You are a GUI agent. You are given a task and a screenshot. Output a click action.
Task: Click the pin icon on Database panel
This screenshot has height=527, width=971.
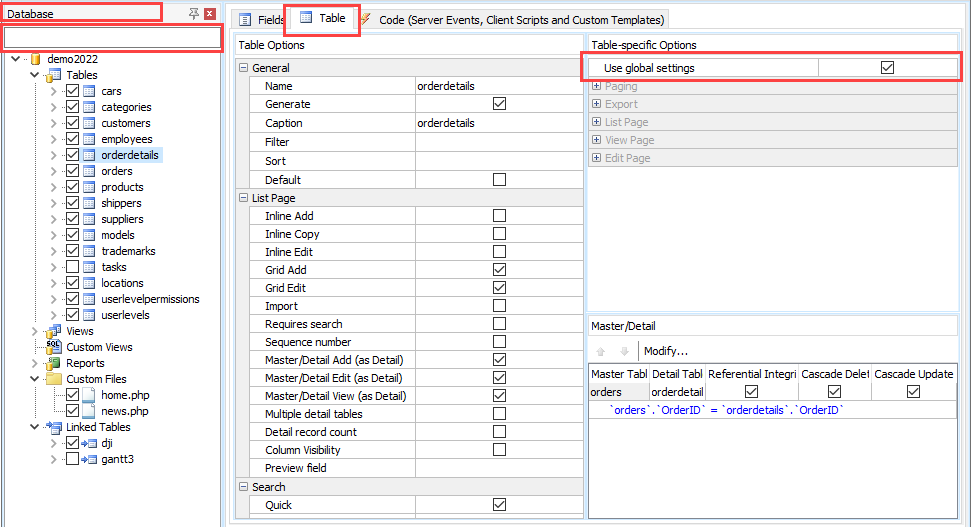[x=194, y=14]
